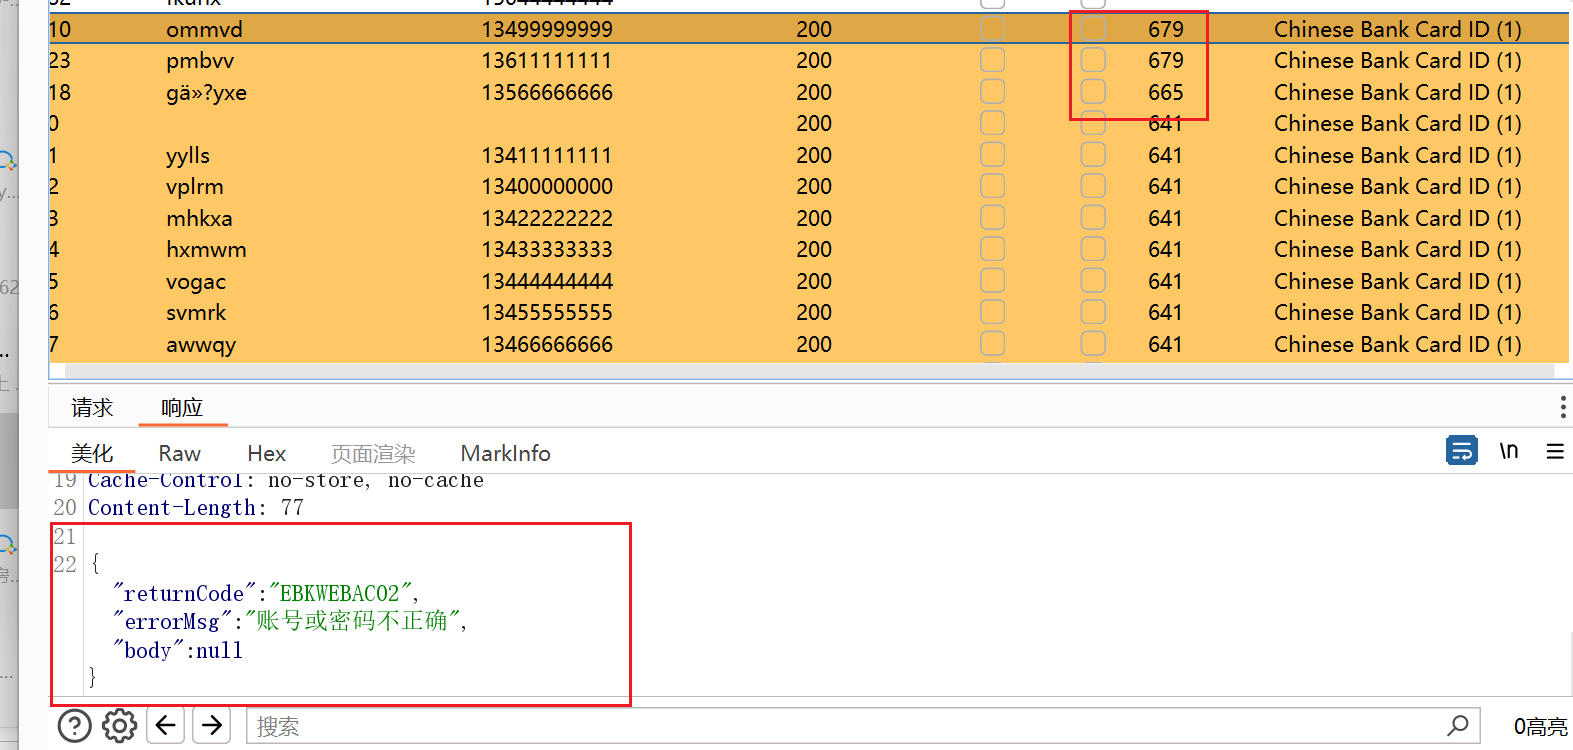Screen dimensions: 1573x750
Task: Select the 页面渲染 tab
Action: (373, 454)
